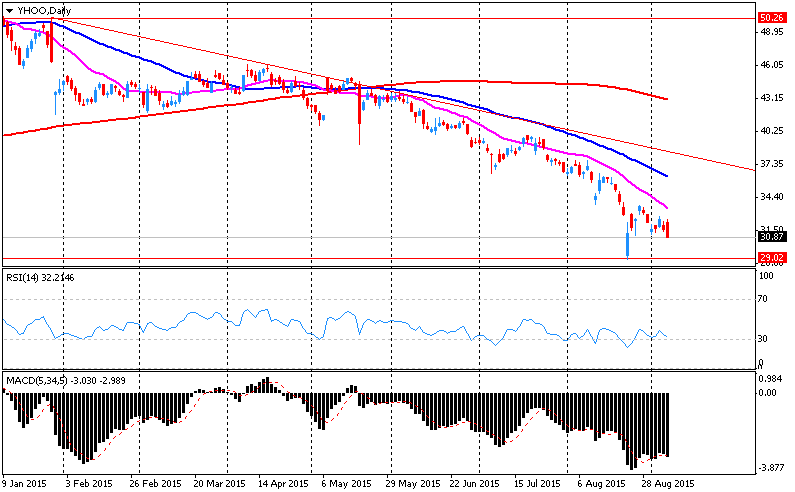Click the RSI 70 level label

763,299
